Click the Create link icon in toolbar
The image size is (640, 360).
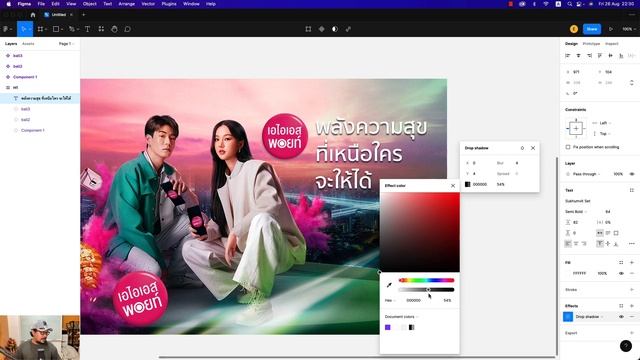tap(348, 29)
